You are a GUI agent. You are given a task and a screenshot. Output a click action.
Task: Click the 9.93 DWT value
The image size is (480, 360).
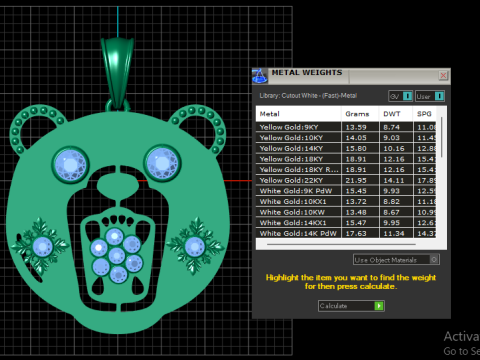(391, 191)
